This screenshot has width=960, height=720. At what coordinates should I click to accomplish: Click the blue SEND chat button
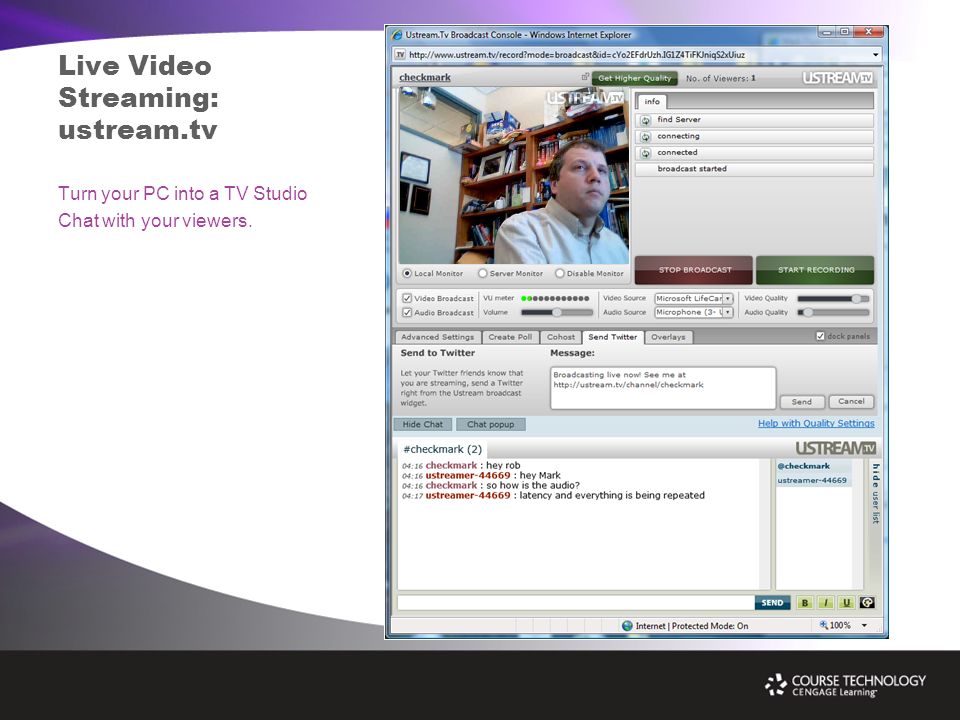772,603
